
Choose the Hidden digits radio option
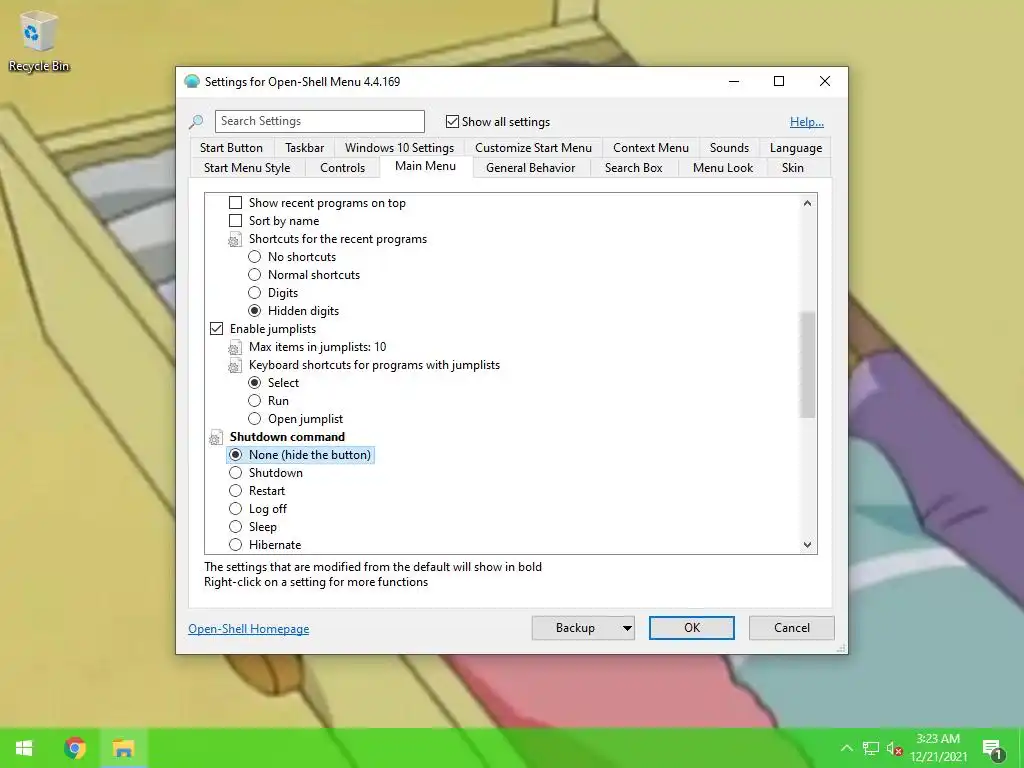pyautogui.click(x=255, y=311)
